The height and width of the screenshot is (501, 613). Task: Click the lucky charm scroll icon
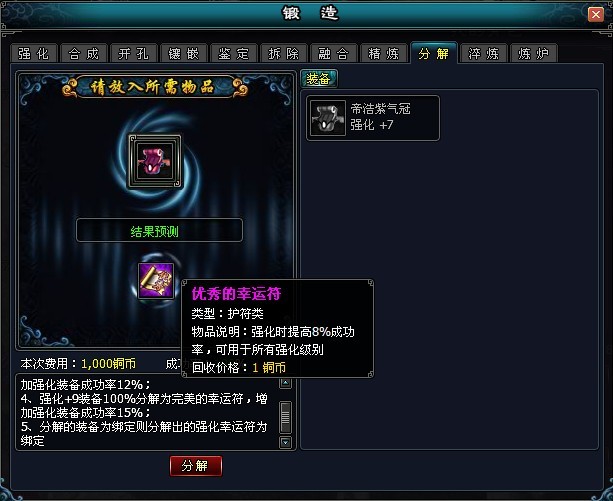156,281
